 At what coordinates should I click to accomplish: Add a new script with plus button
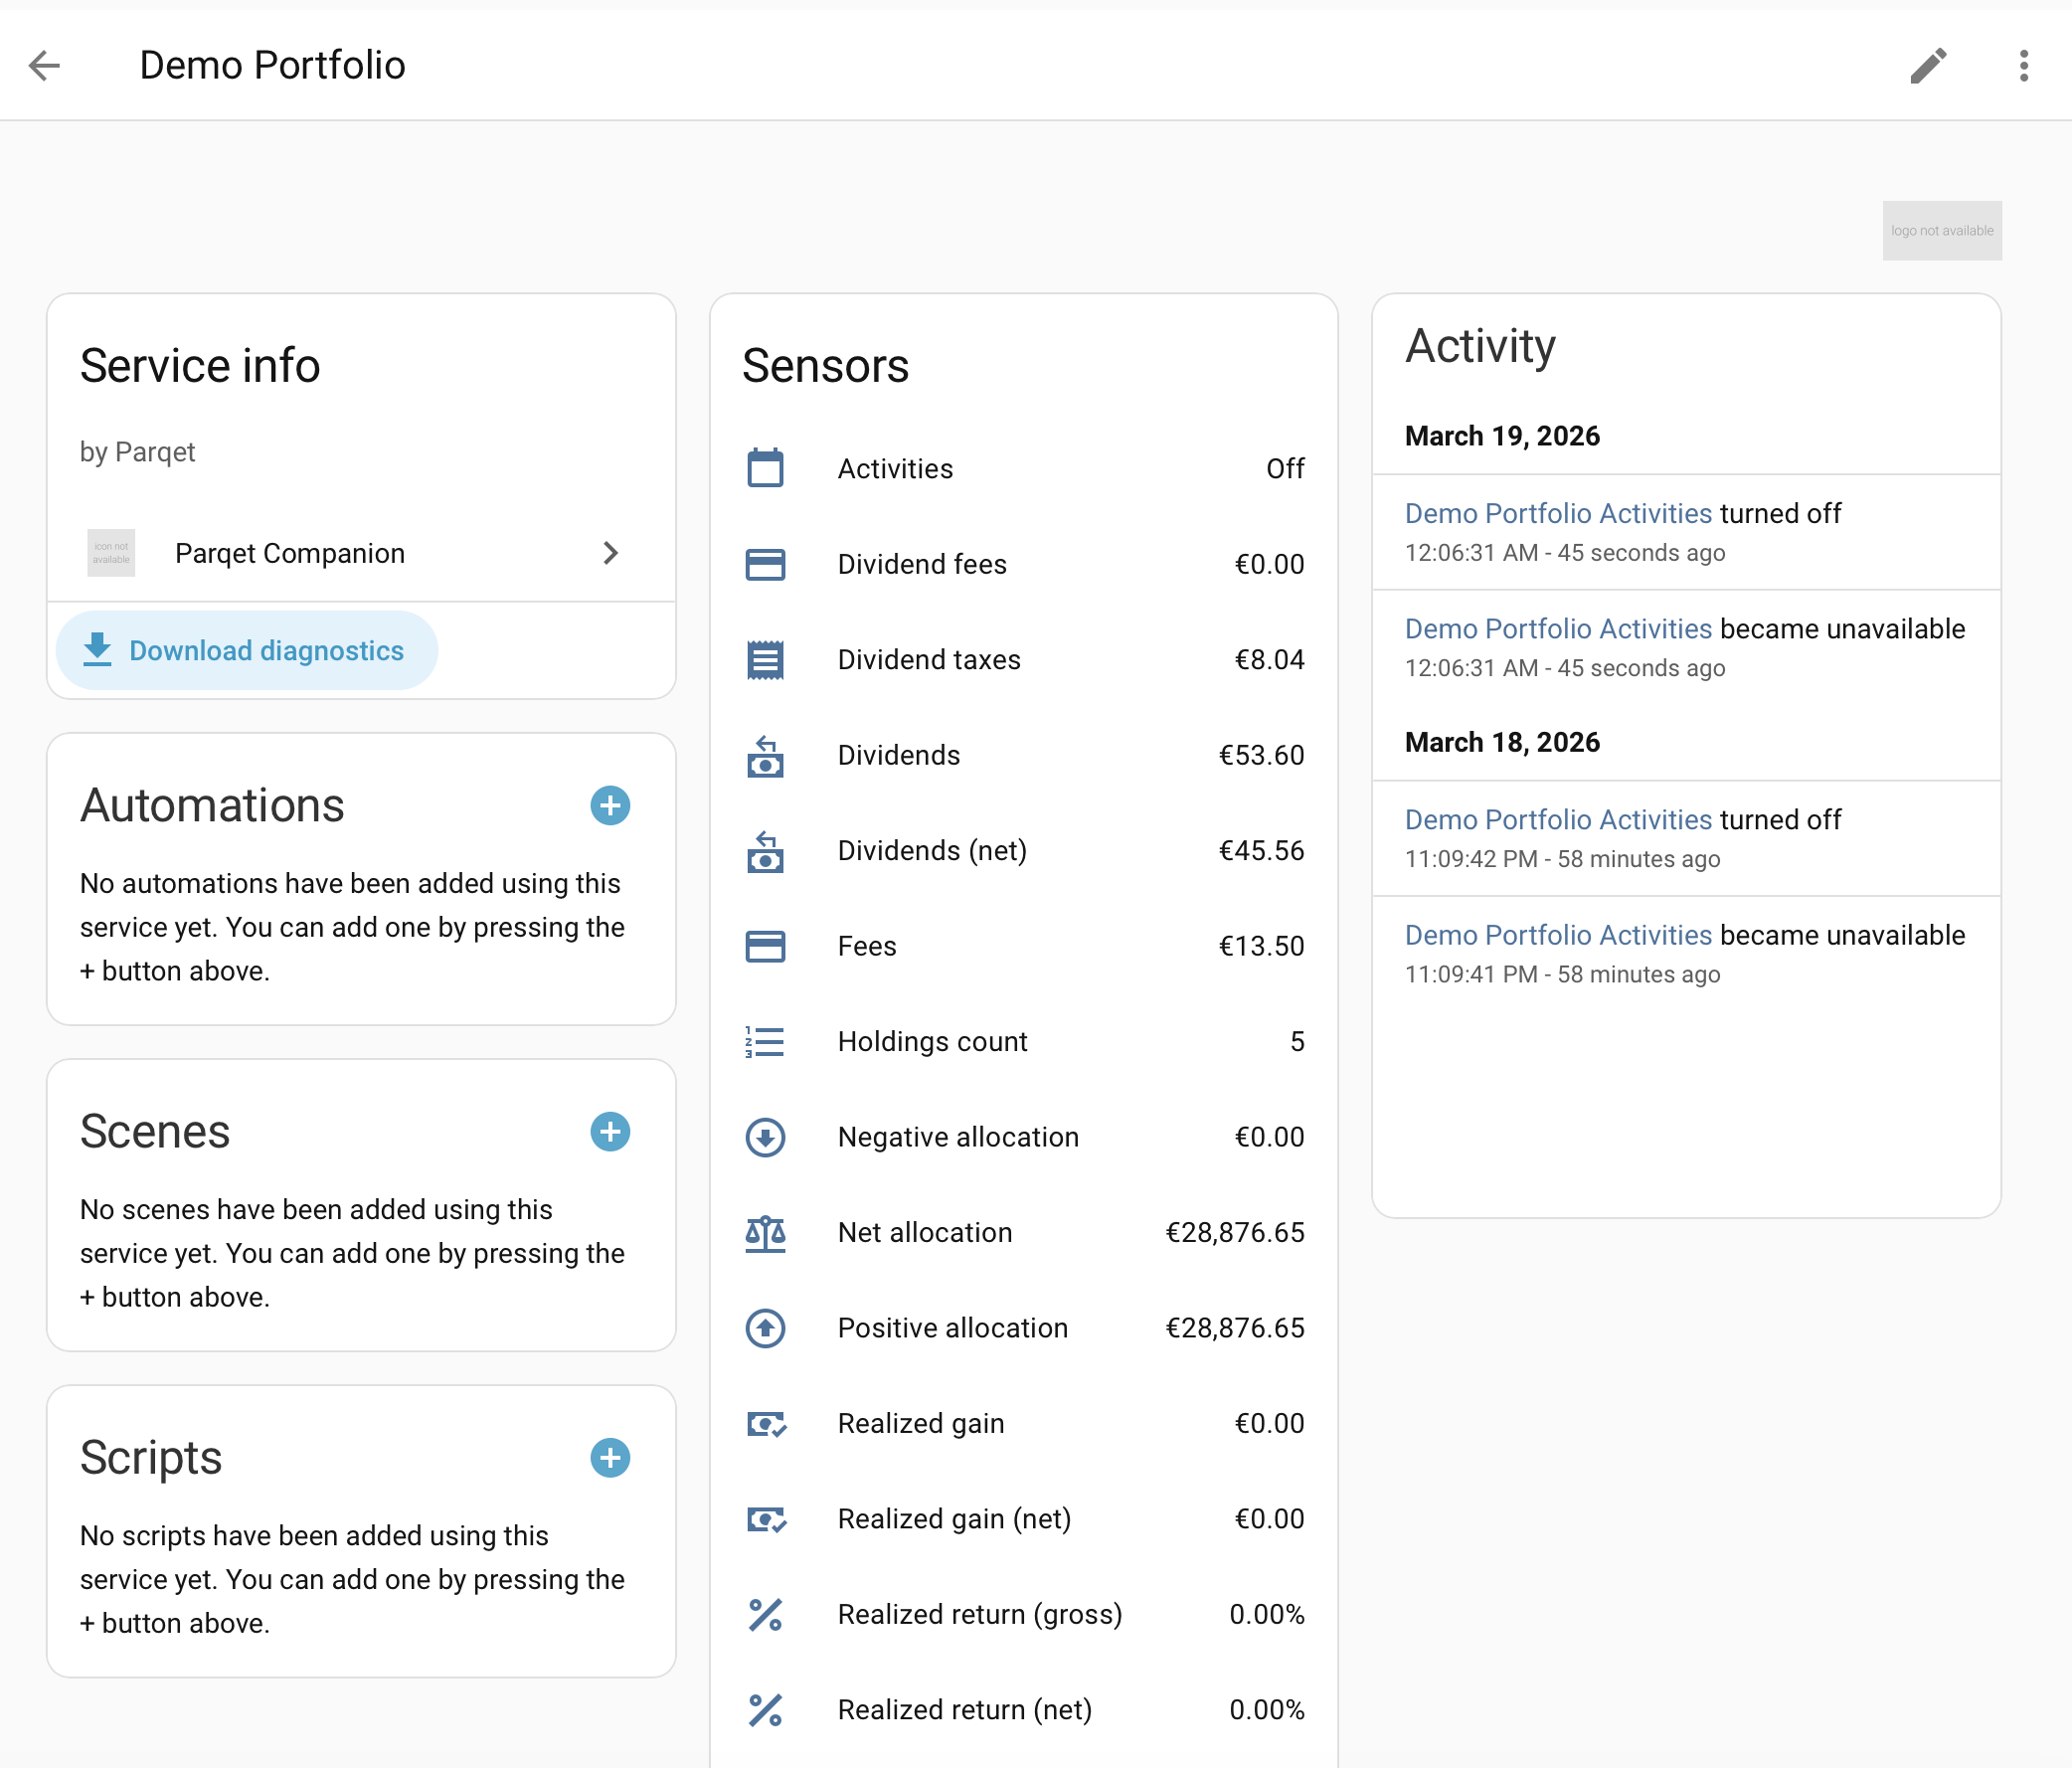point(609,1458)
